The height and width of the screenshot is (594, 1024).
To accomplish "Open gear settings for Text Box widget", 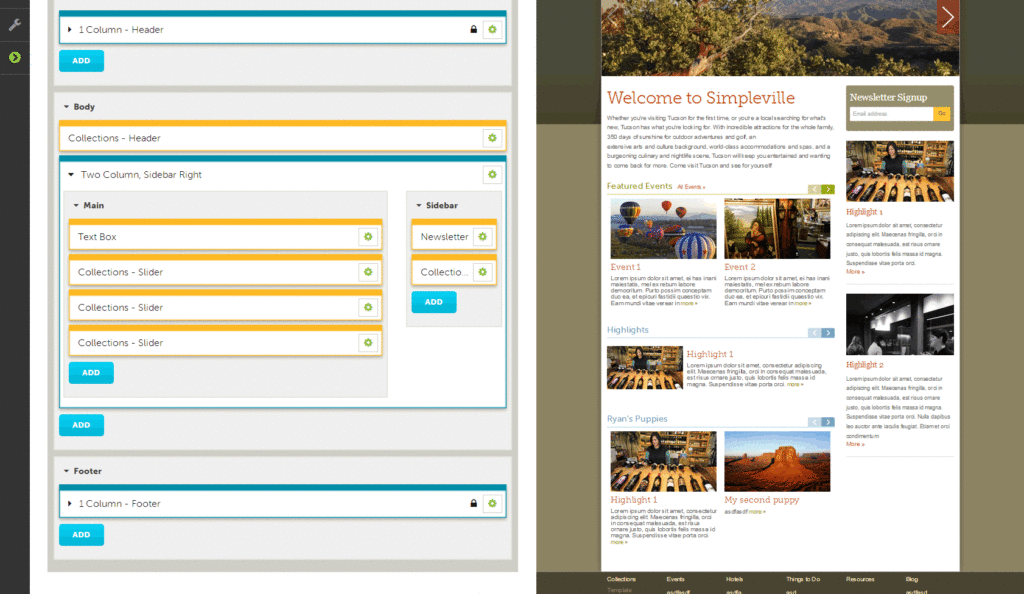I will (x=368, y=237).
